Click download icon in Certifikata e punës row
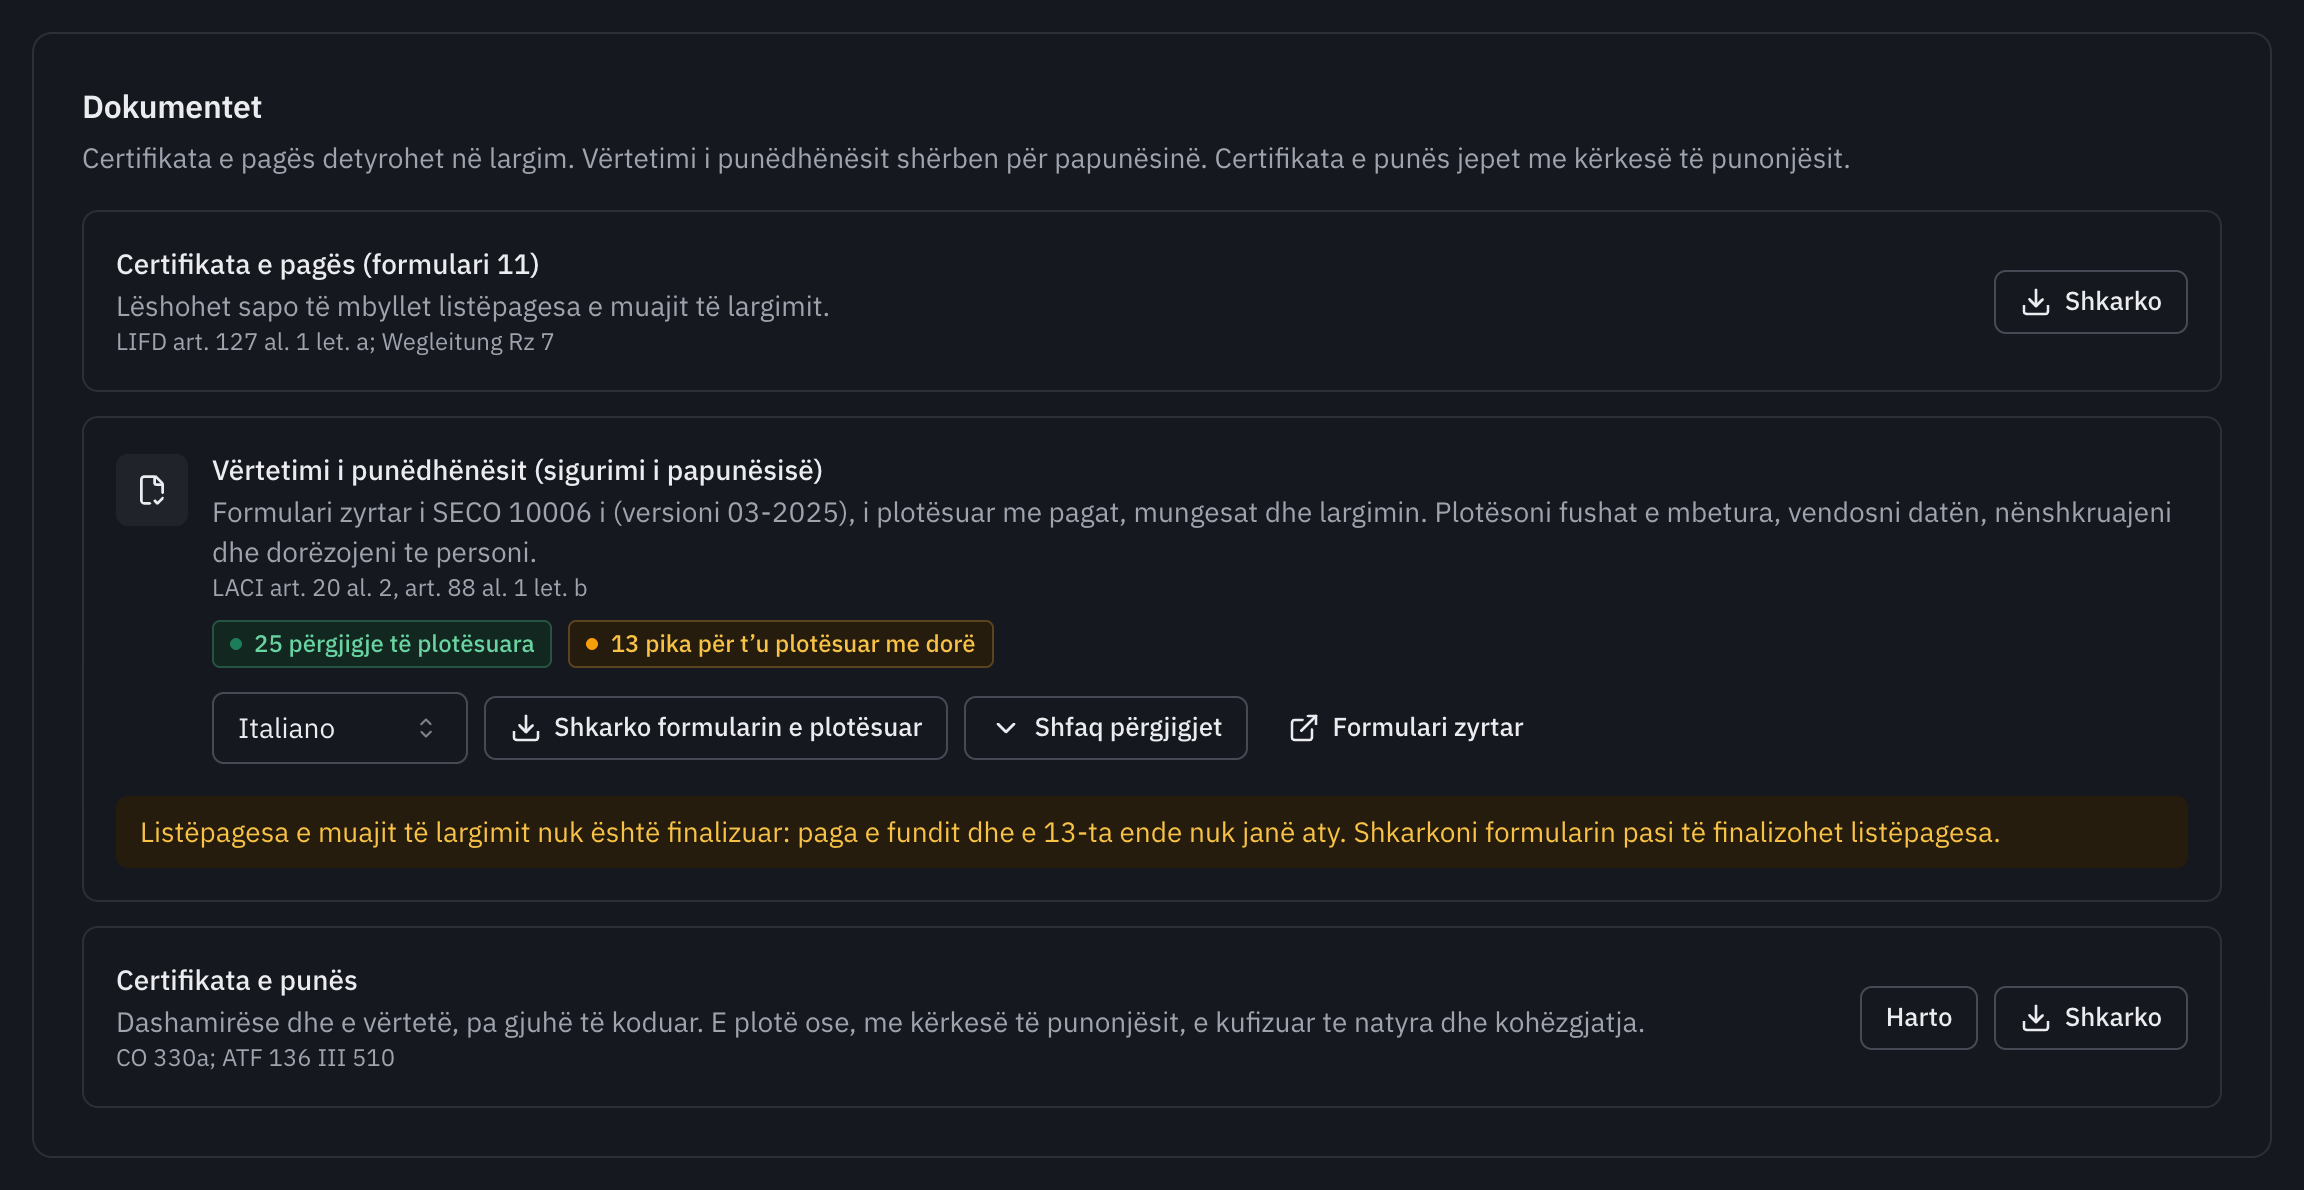Image resolution: width=2304 pixels, height=1190 pixels. tap(2036, 1018)
